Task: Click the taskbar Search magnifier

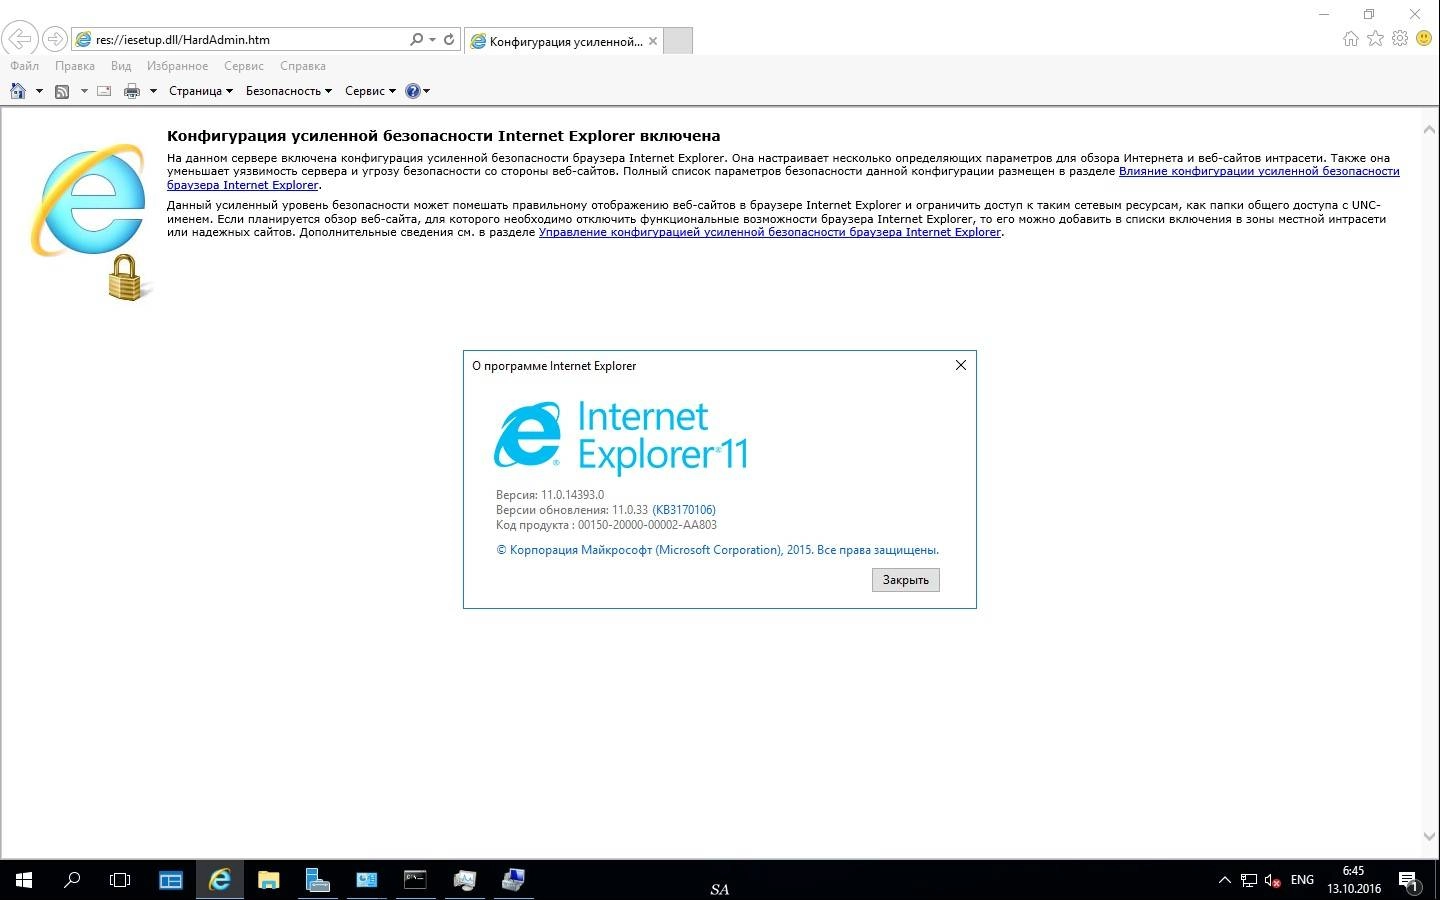Action: pos(72,880)
